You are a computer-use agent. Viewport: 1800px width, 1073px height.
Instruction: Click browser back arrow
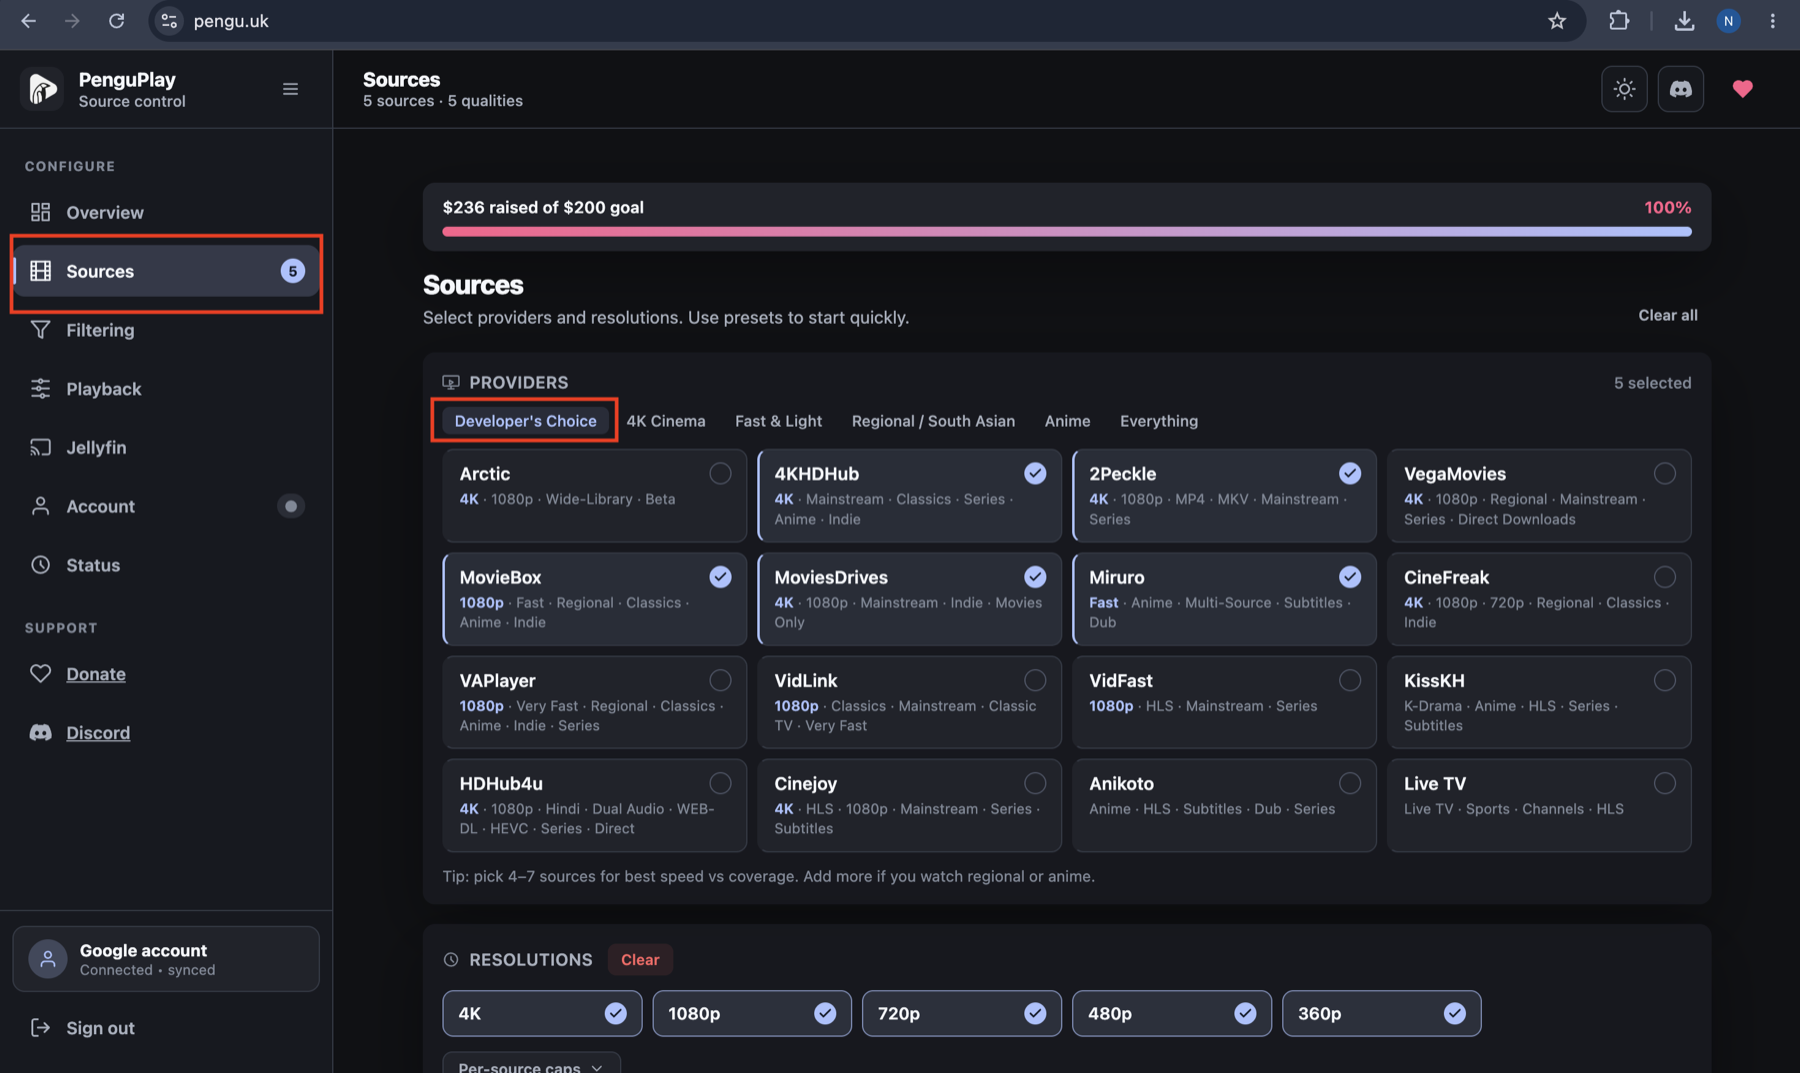pos(28,21)
